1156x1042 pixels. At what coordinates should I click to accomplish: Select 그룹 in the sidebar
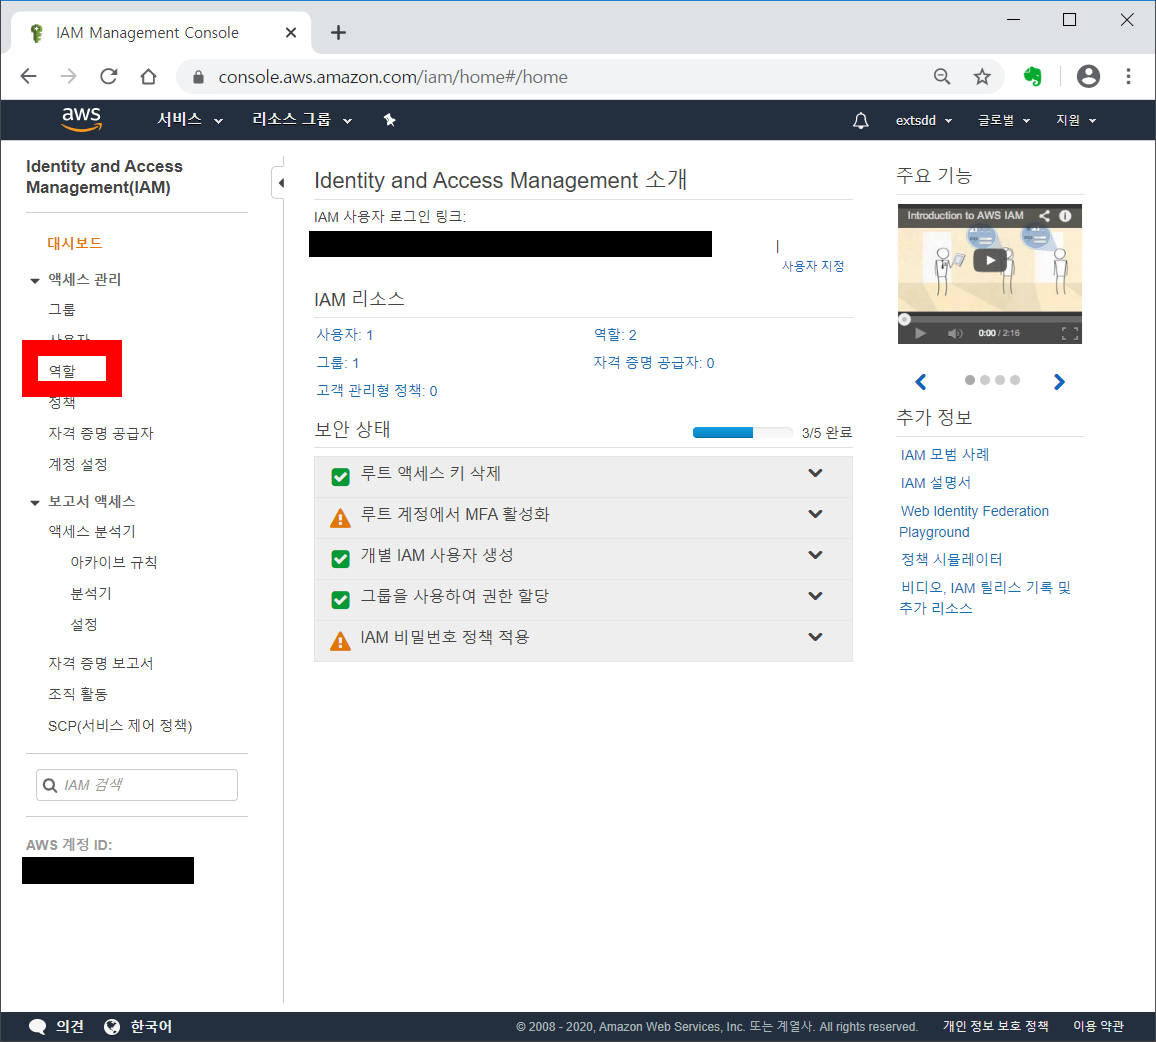pyautogui.click(x=62, y=310)
